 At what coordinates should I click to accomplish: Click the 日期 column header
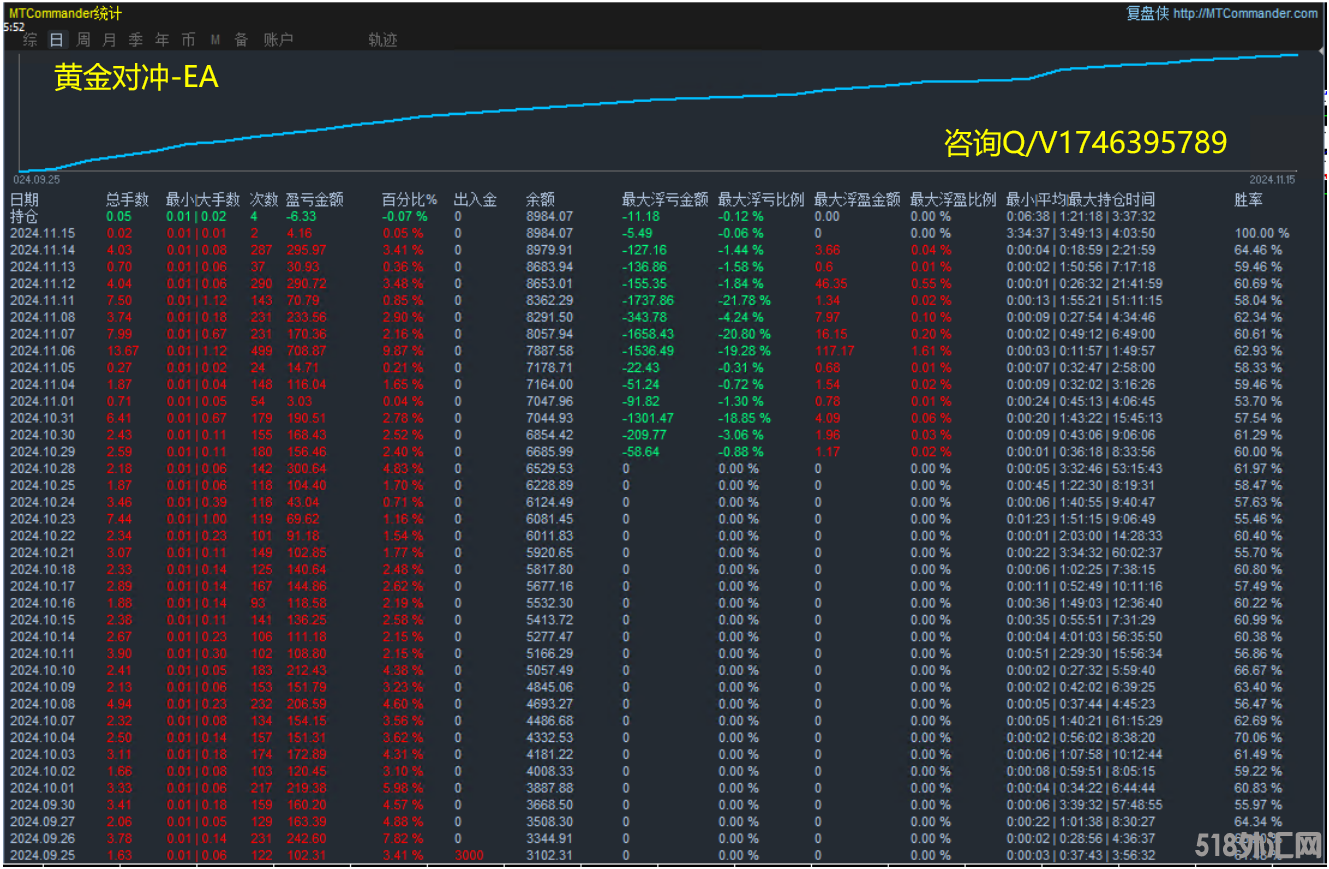[x=25, y=200]
